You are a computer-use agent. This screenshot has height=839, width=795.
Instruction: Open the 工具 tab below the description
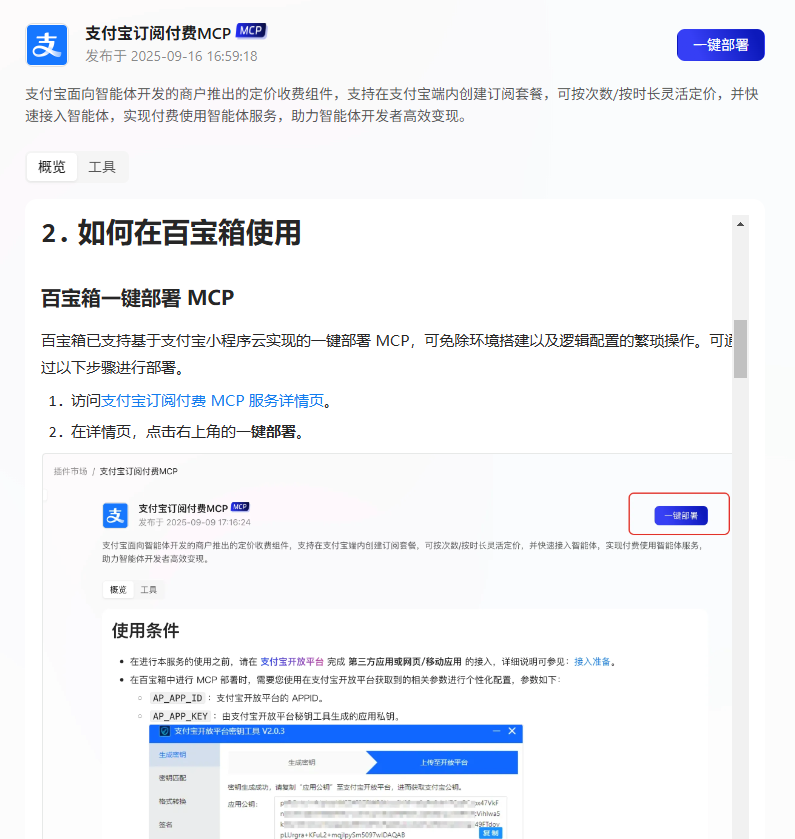102,167
